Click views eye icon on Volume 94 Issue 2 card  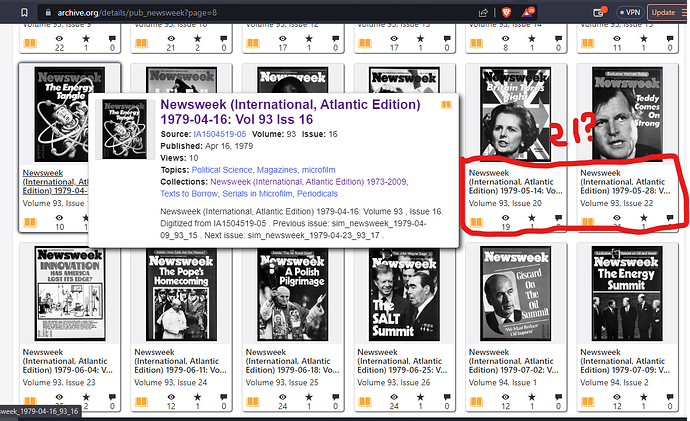pyautogui.click(x=617, y=396)
